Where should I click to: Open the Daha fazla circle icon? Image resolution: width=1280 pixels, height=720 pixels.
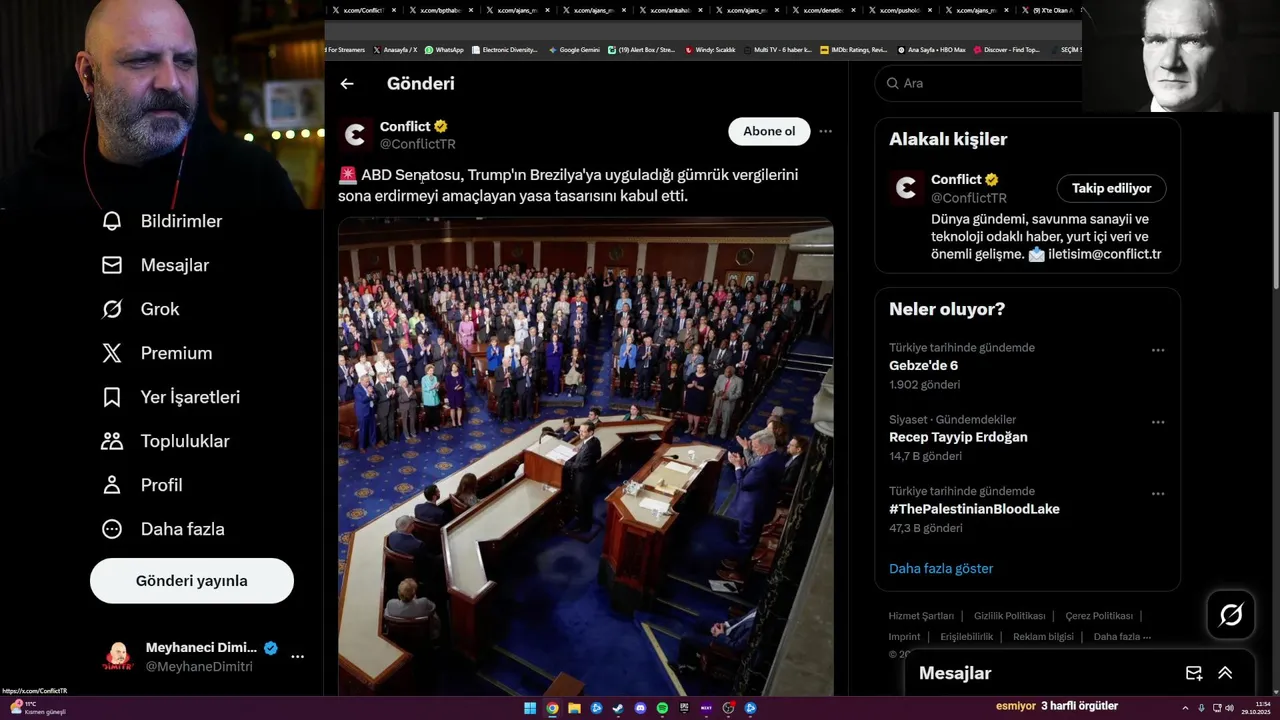click(x=112, y=529)
